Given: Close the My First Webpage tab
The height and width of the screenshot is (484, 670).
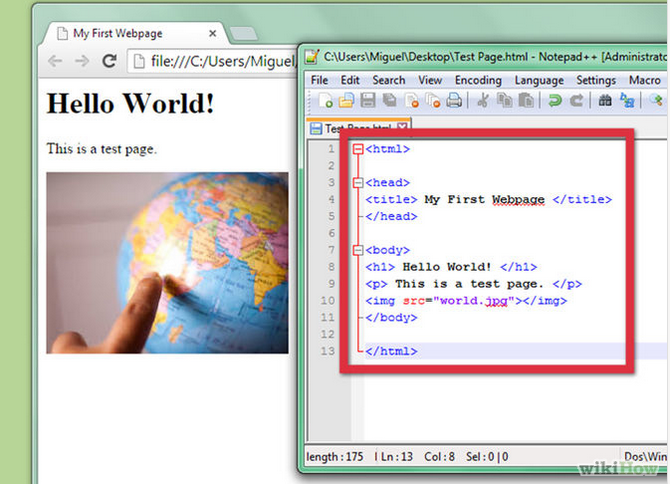Looking at the screenshot, I should tap(212, 33).
